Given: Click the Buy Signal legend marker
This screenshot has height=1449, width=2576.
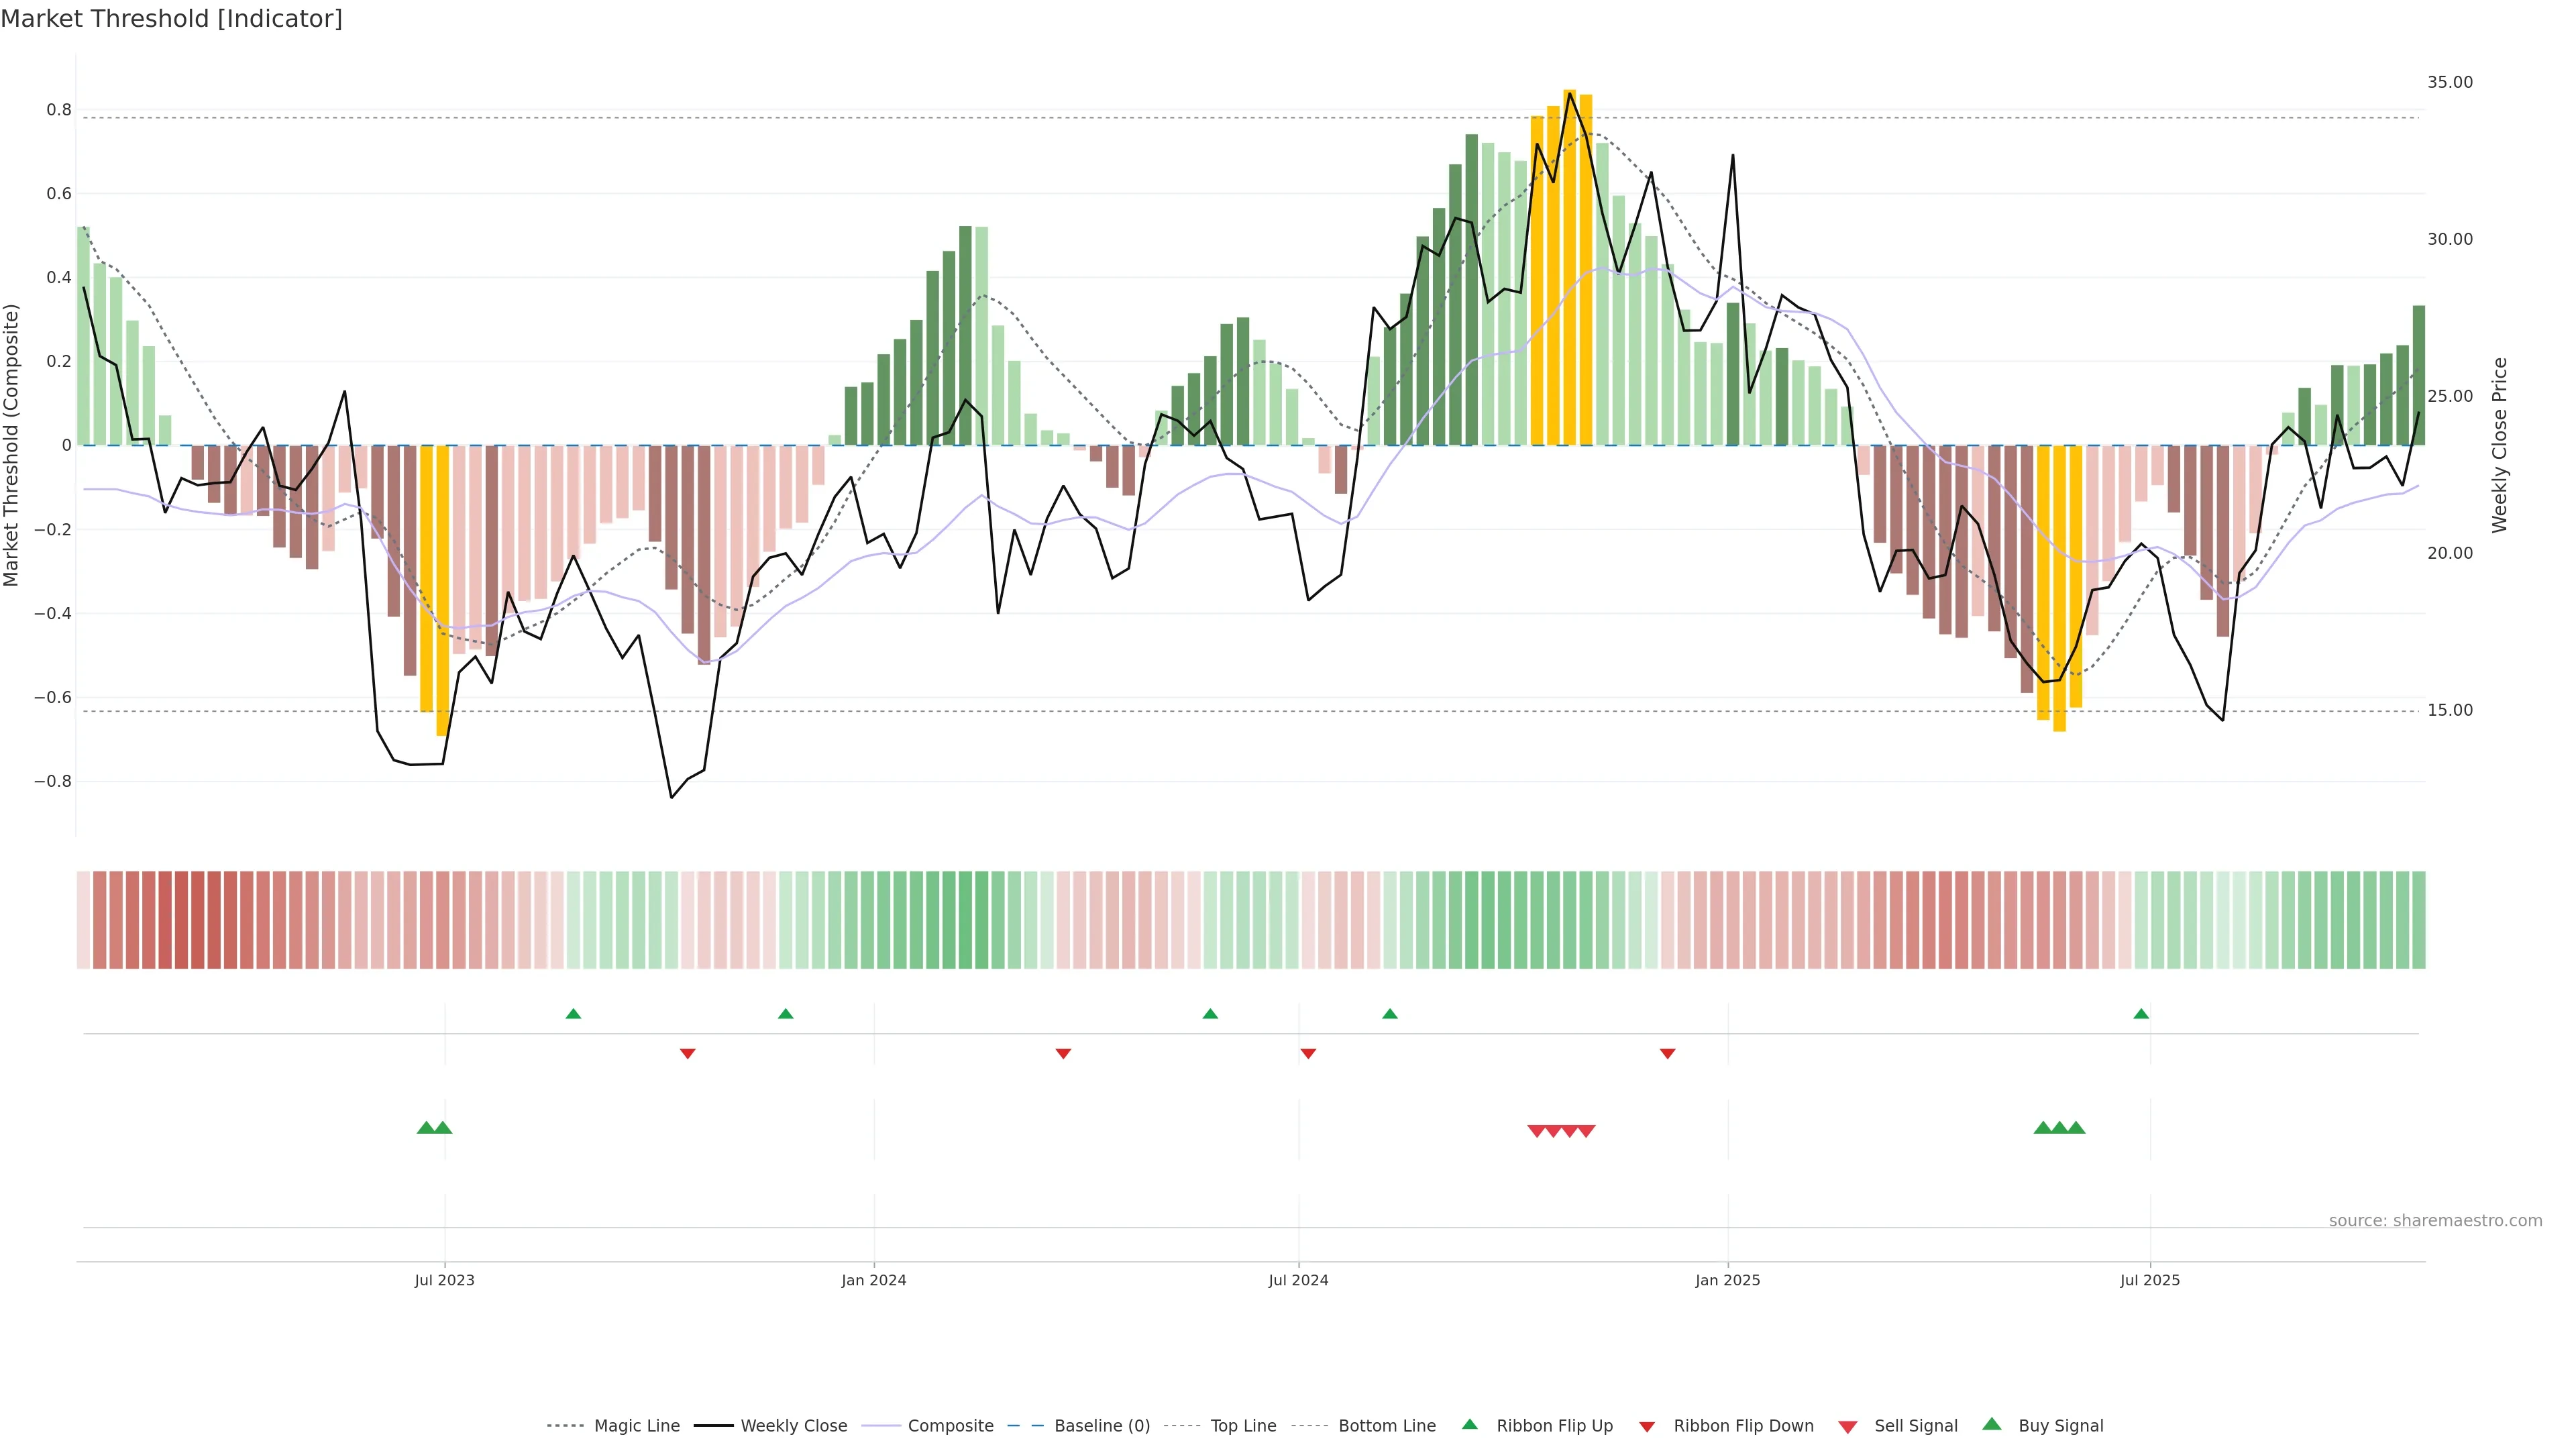Looking at the screenshot, I should (x=1992, y=1425).
